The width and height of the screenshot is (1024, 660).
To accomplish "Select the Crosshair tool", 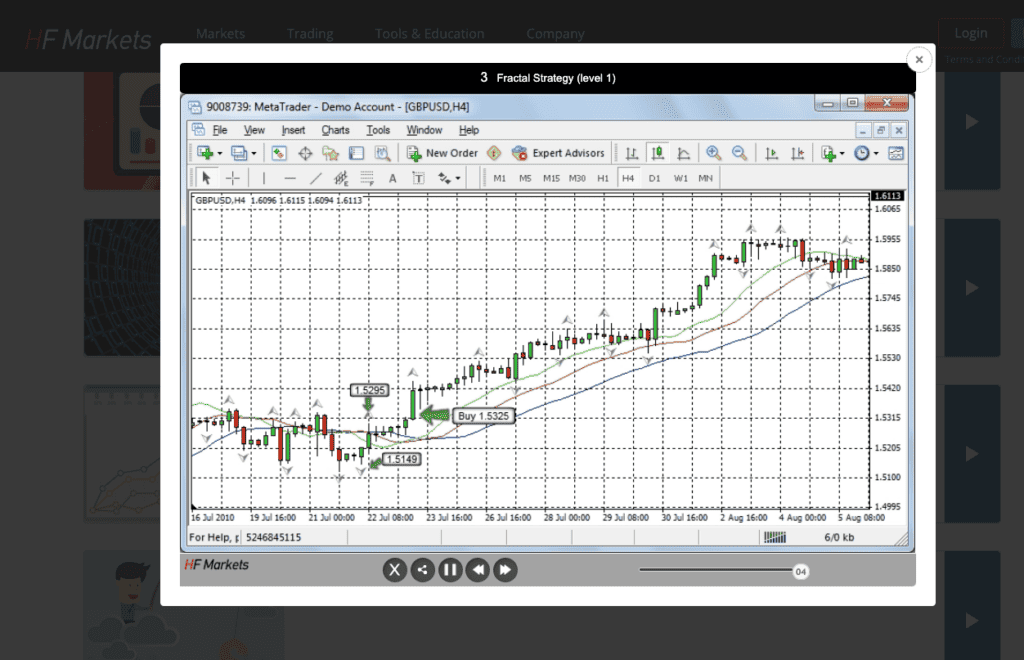I will [x=232, y=178].
